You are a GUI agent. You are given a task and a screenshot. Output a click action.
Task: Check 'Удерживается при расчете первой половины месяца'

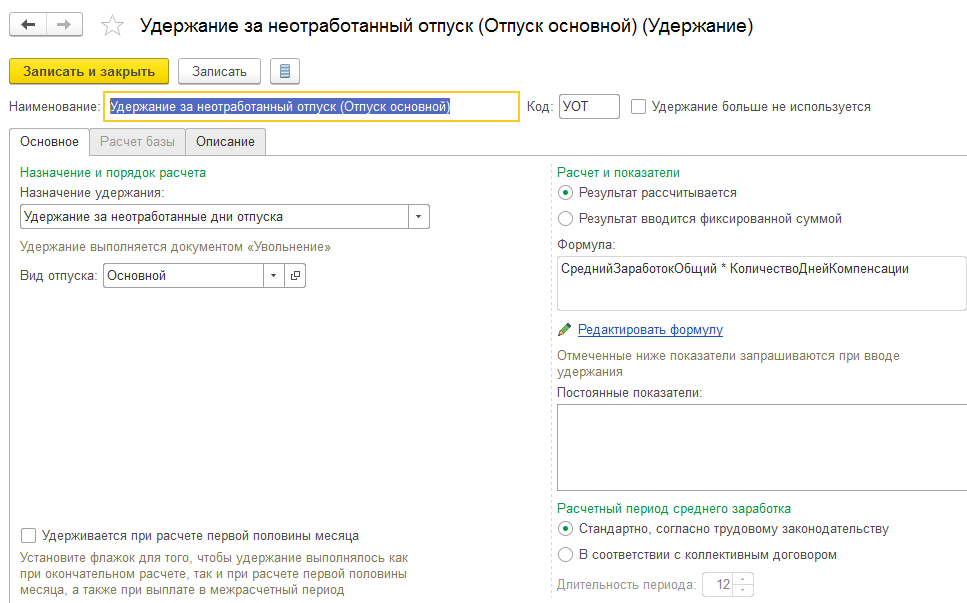pyautogui.click(x=28, y=535)
